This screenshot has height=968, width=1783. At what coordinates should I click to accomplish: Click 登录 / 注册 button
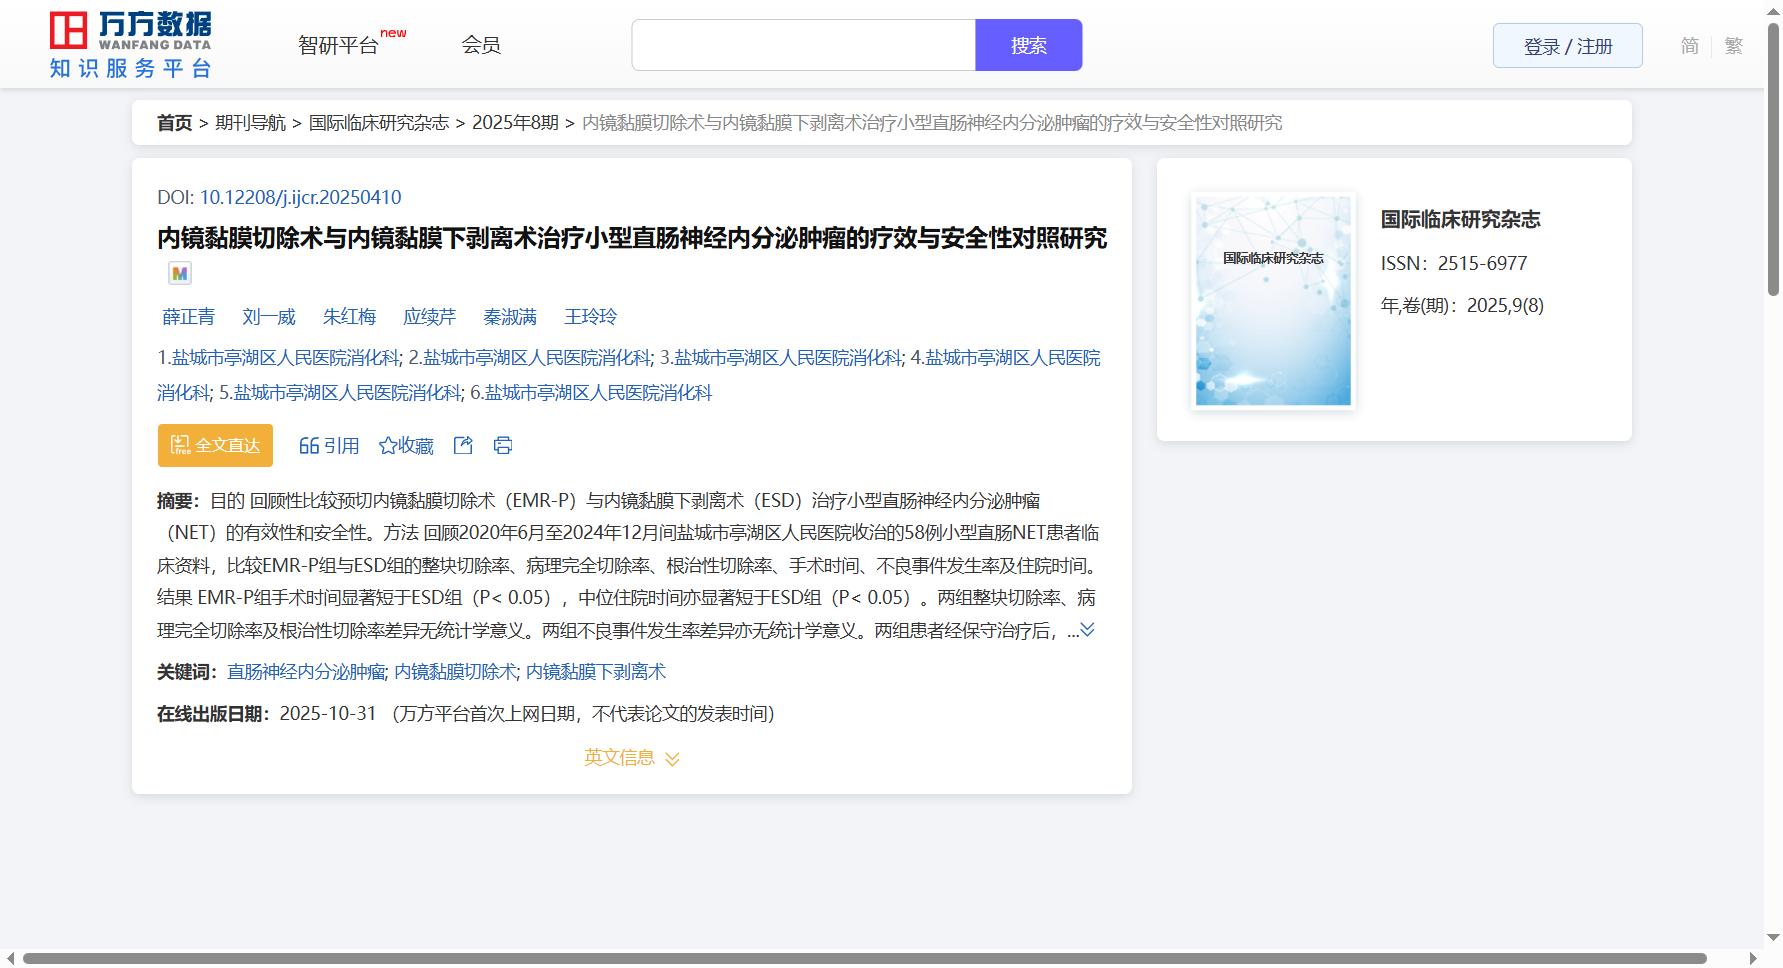click(x=1567, y=46)
